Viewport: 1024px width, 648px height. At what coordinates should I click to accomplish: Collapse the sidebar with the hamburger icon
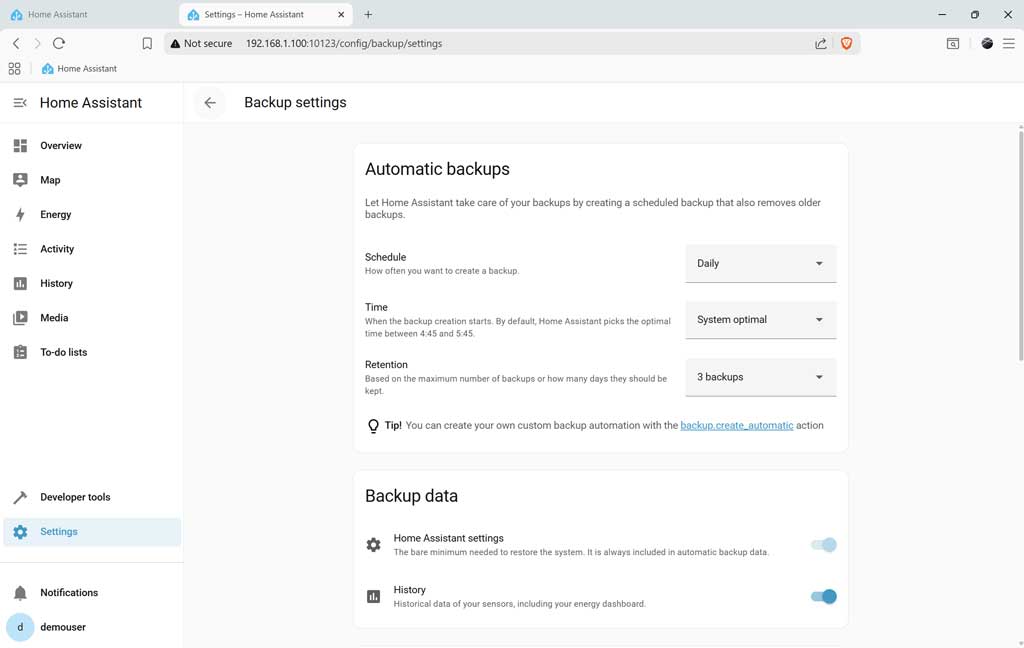click(x=20, y=103)
